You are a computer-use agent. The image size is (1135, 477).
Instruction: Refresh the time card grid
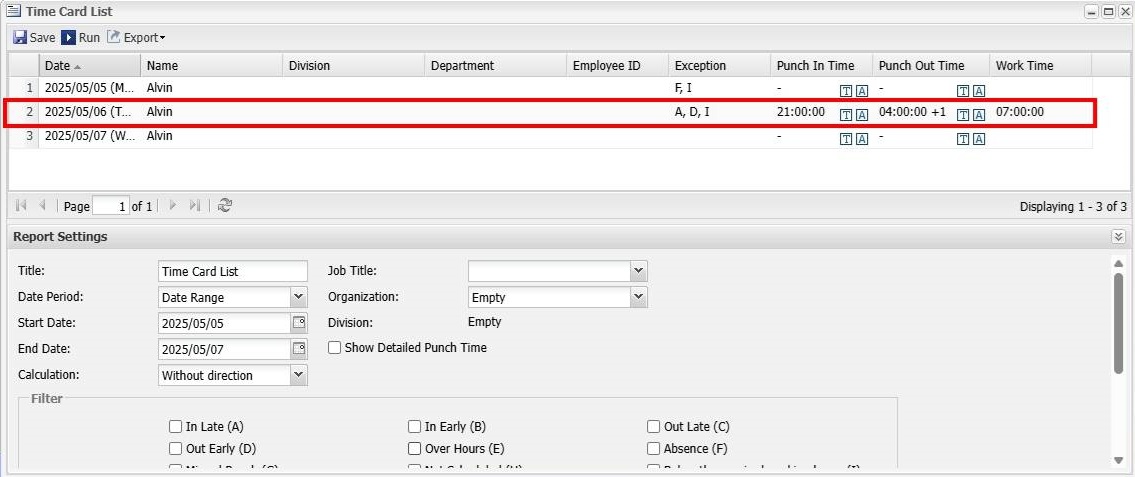coord(224,206)
